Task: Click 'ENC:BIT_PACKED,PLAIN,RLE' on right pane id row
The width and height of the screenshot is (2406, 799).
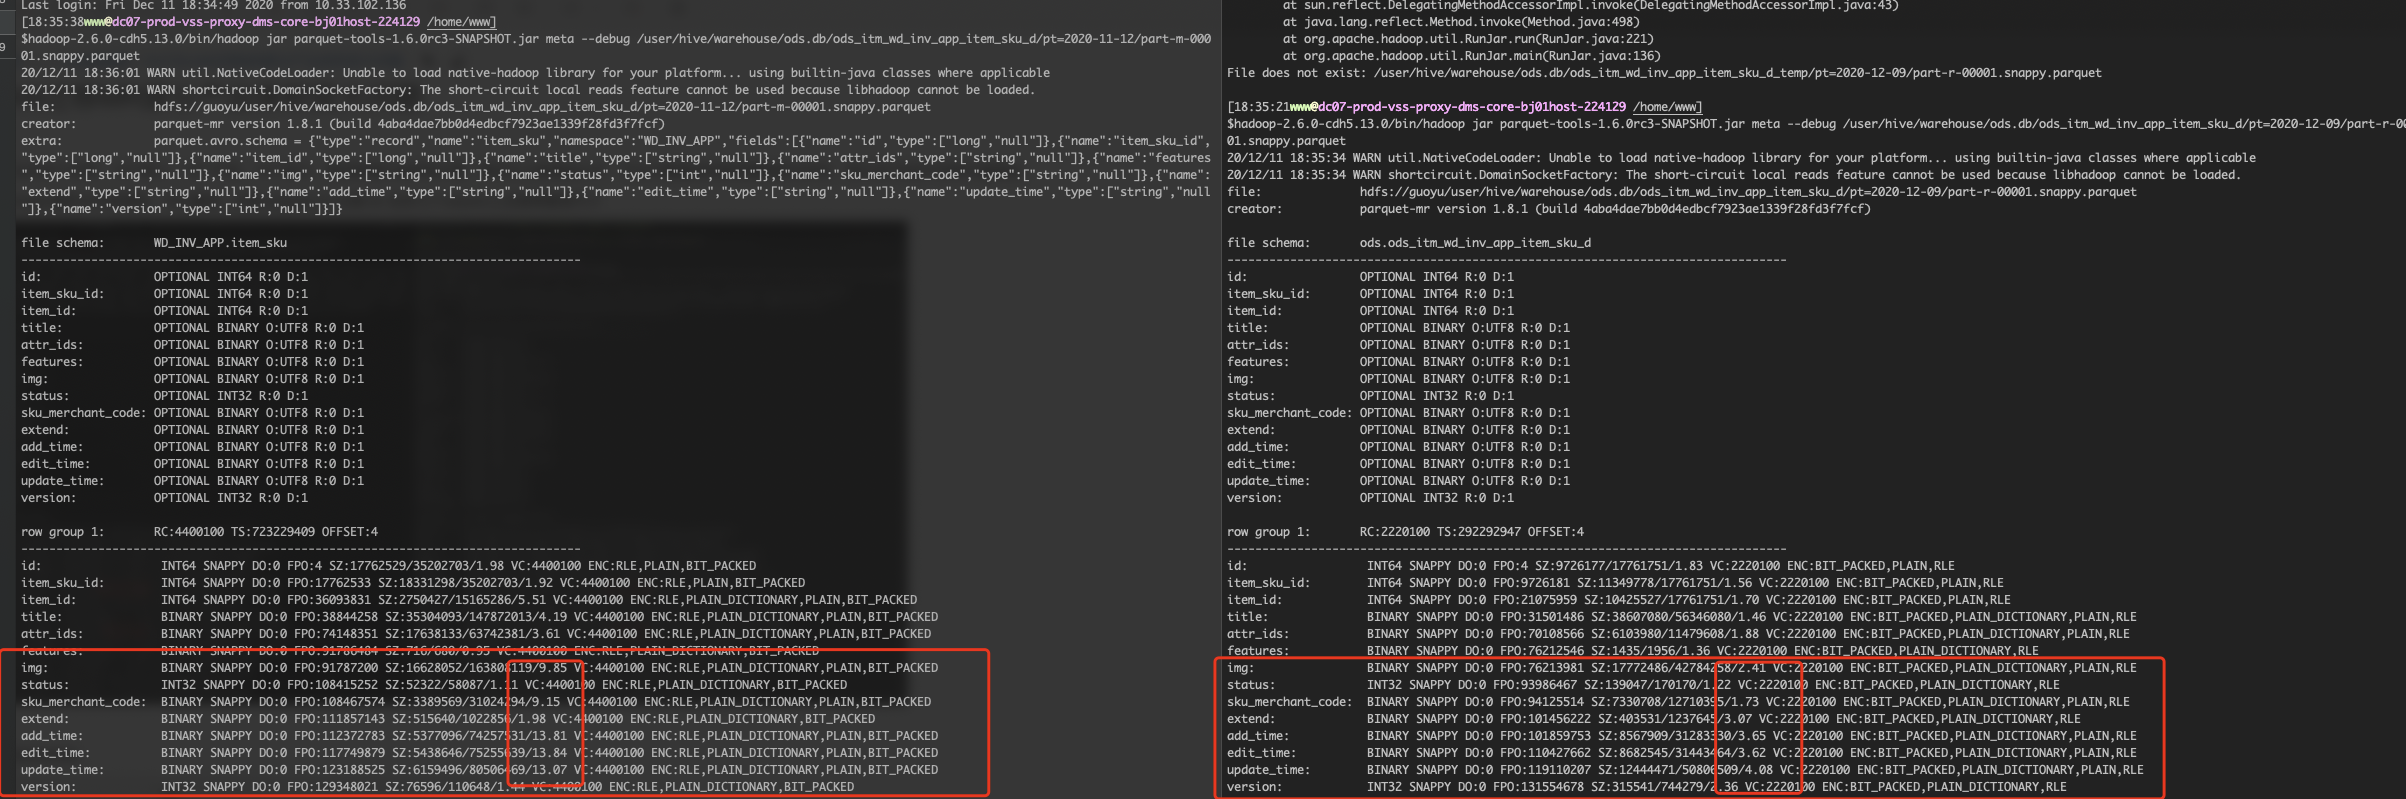Action: [1871, 566]
